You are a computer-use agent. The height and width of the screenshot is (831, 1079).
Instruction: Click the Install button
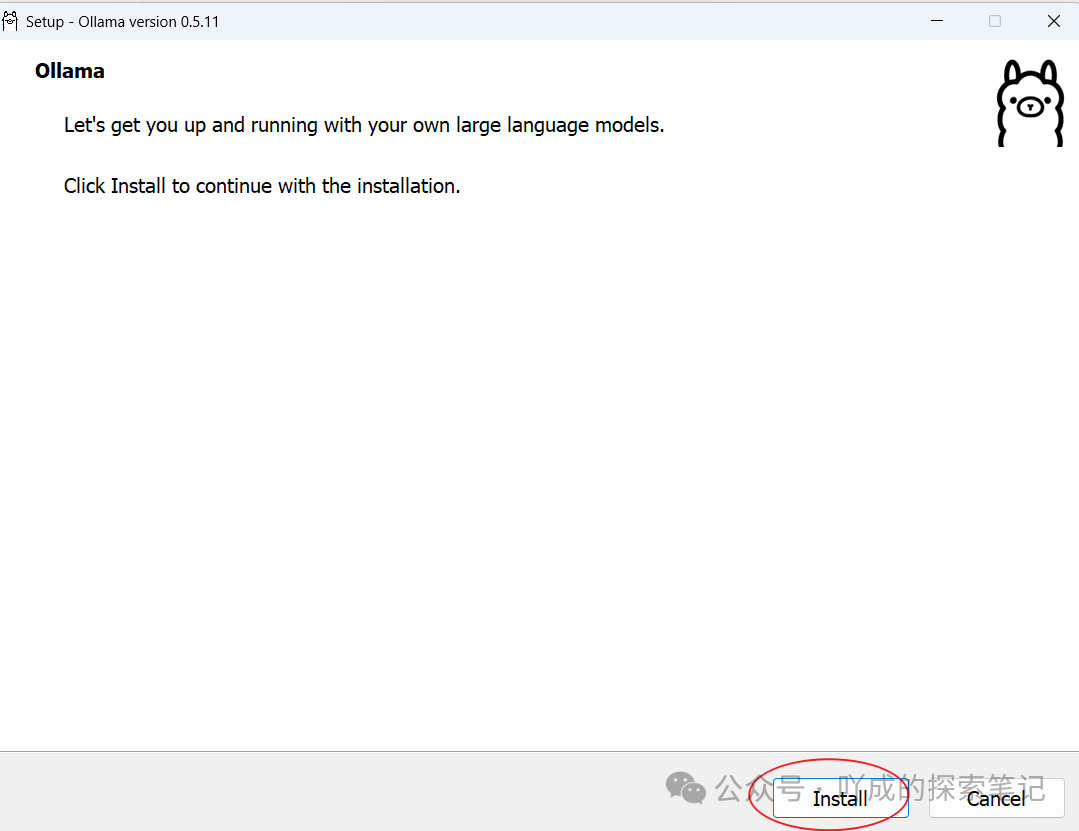pos(840,798)
